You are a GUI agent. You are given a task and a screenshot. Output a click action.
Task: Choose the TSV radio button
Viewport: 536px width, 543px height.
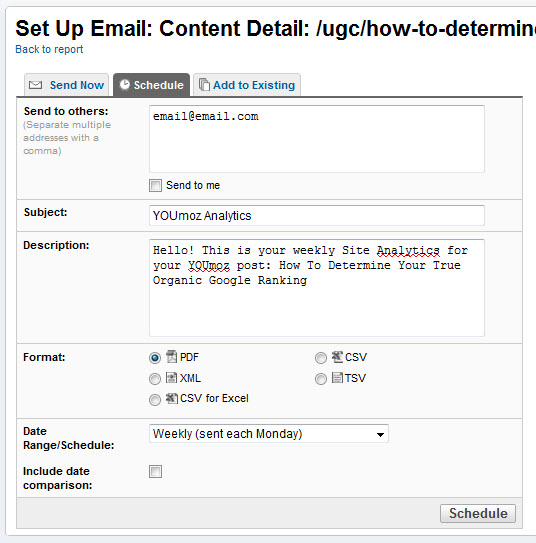click(x=321, y=379)
